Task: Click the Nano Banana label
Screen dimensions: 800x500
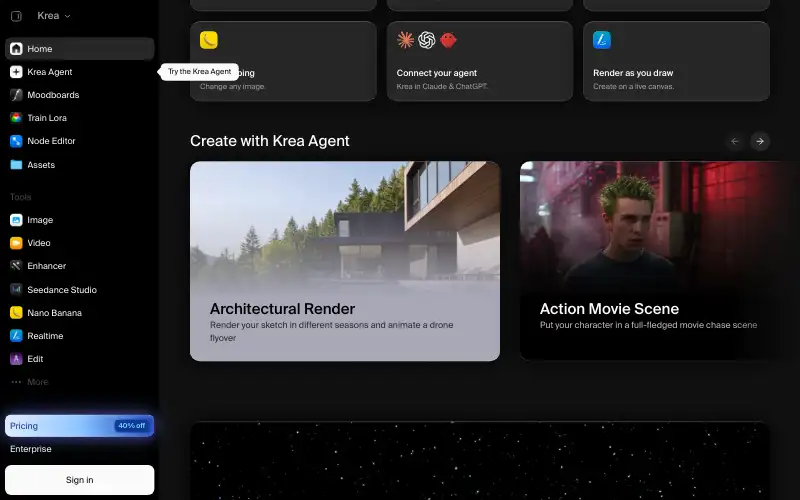Action: tap(55, 313)
